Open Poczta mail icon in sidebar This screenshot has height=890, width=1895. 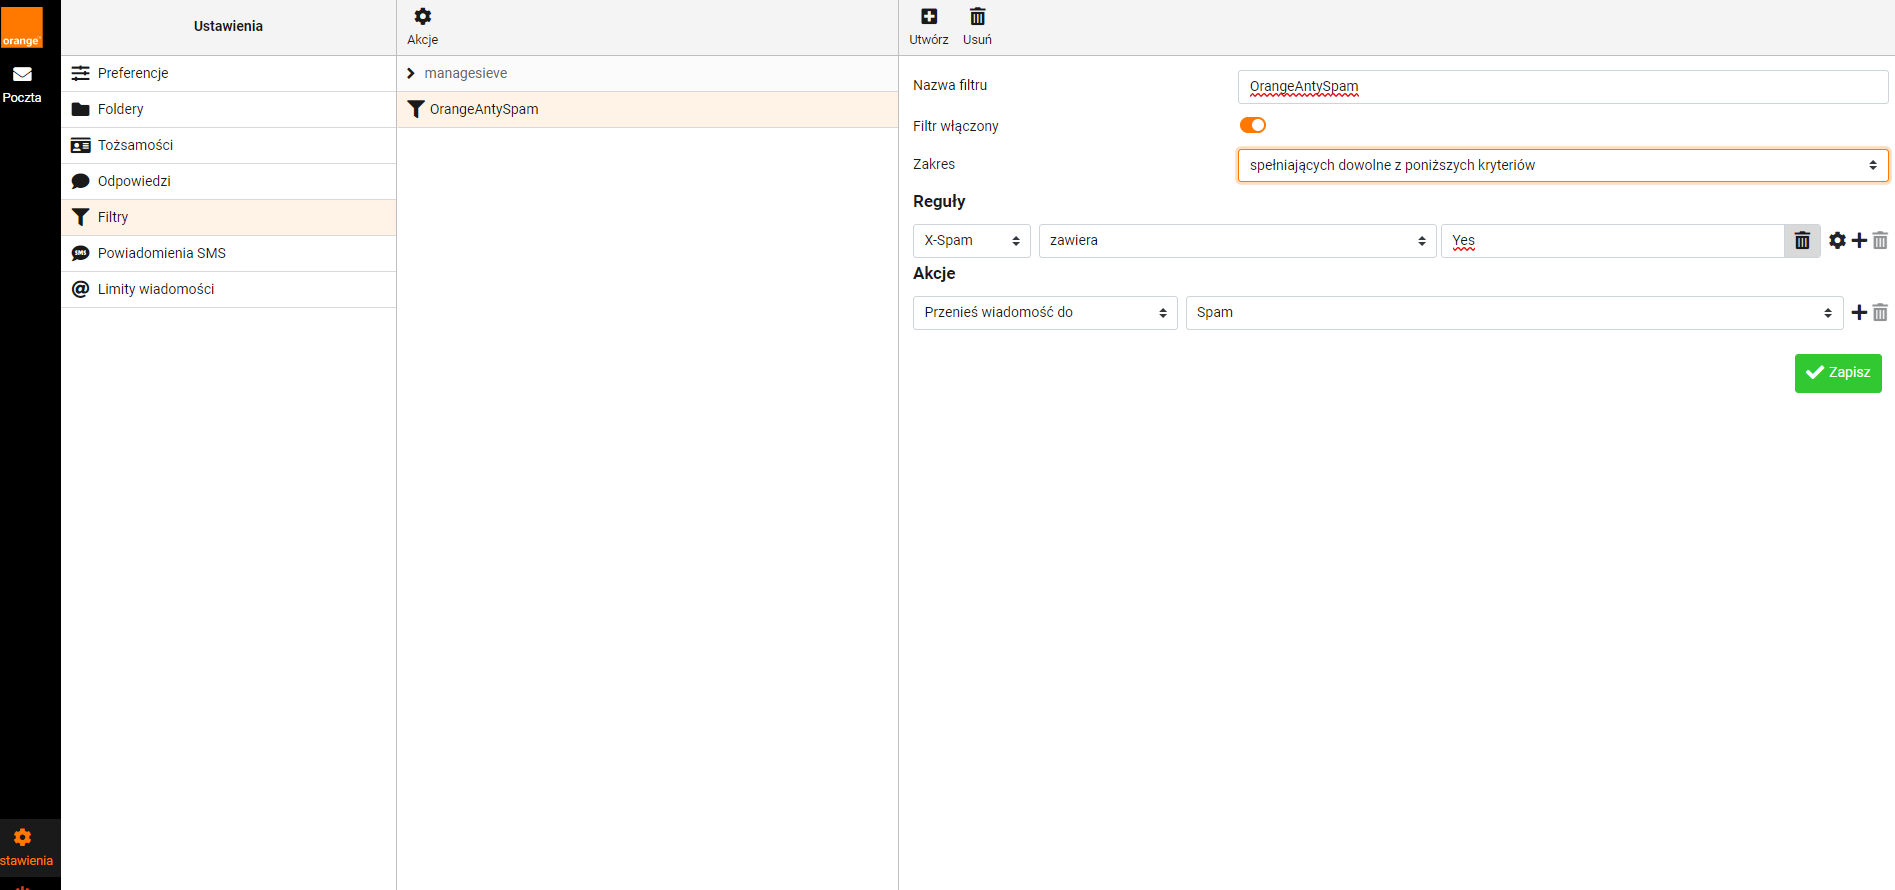point(22,75)
